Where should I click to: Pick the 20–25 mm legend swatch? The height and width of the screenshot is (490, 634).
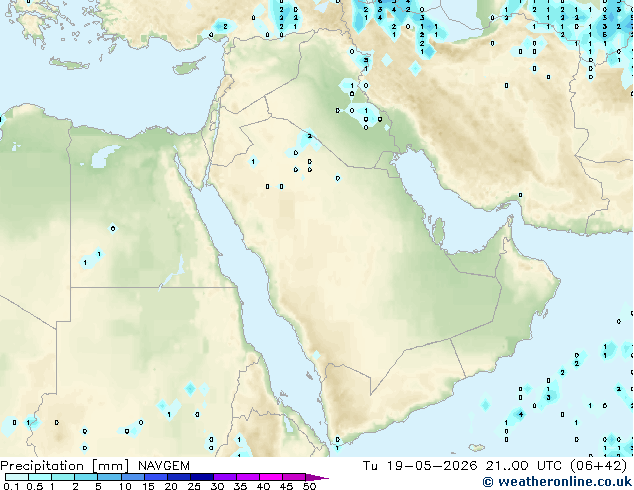coord(178,477)
